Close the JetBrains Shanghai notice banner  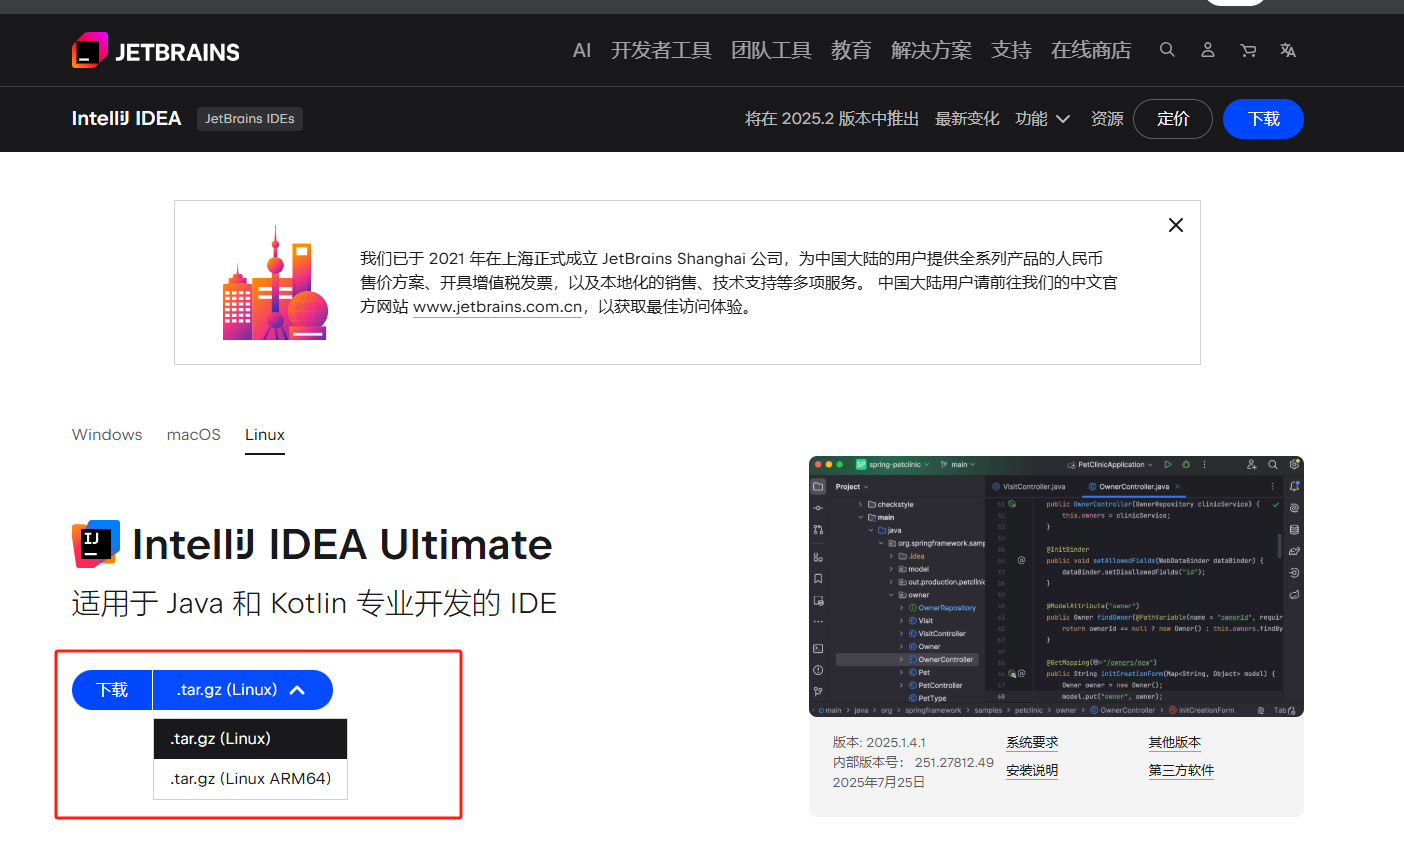pyautogui.click(x=1176, y=225)
